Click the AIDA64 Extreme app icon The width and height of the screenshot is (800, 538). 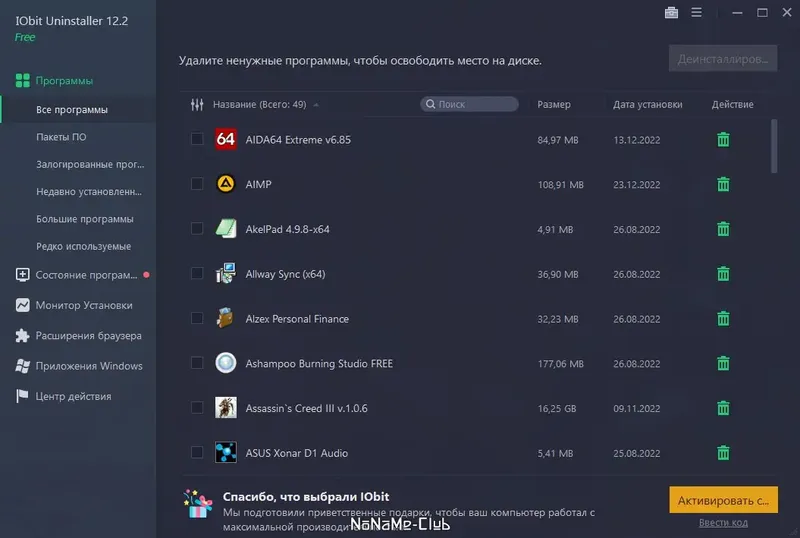tap(226, 139)
